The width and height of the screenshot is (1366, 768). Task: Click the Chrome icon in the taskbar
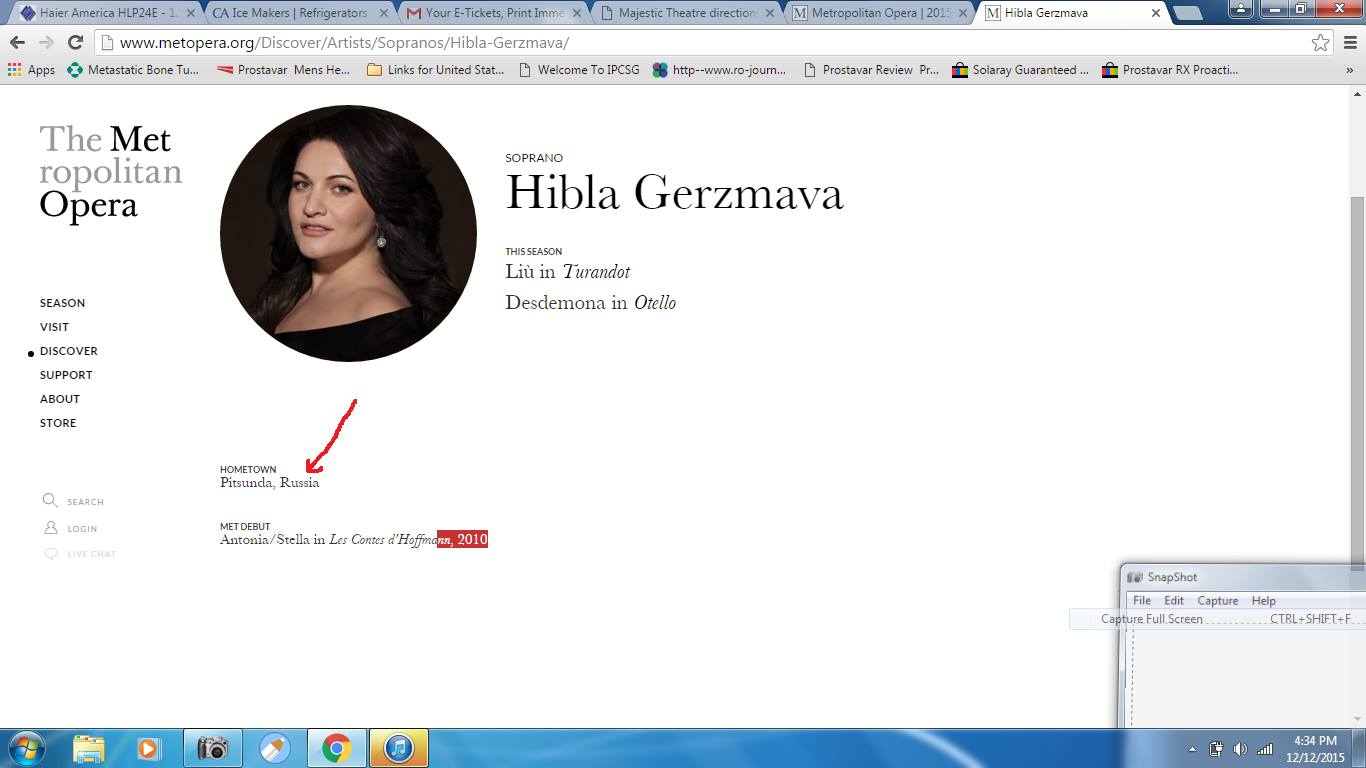(x=336, y=748)
